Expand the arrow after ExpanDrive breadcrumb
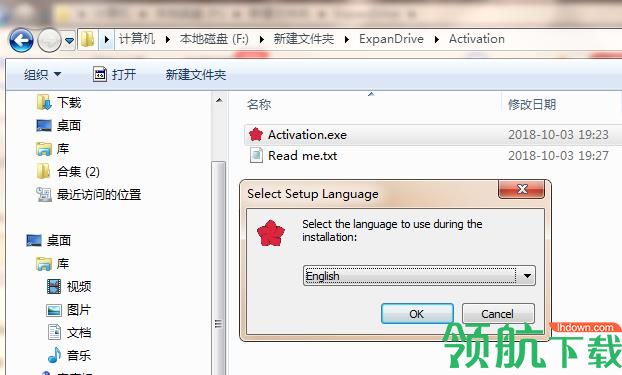 pyautogui.click(x=437, y=39)
